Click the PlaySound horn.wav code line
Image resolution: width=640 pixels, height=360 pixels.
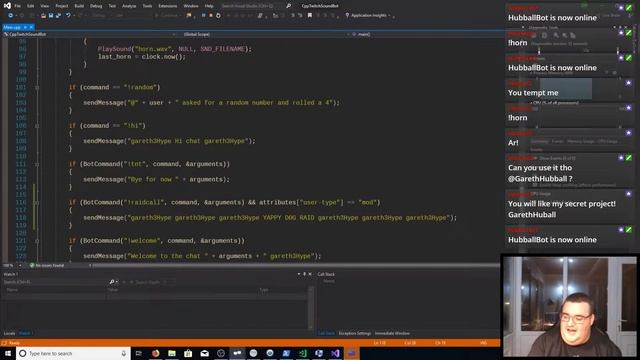175,49
